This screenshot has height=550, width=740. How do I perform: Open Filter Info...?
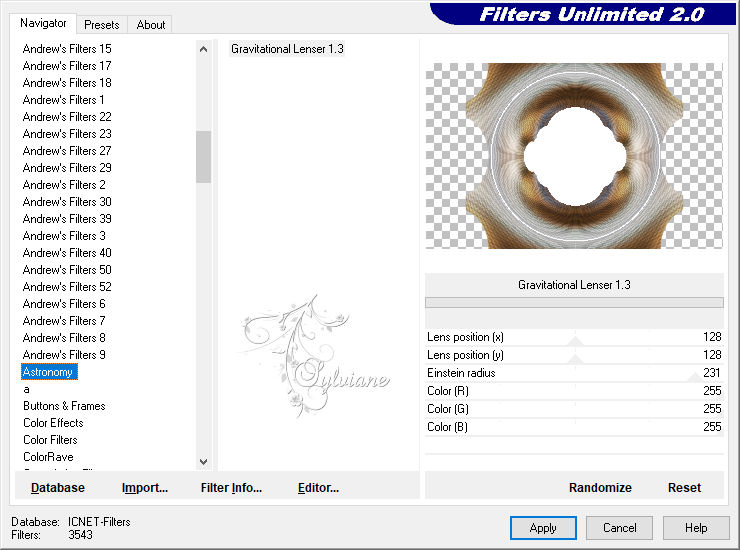click(x=231, y=488)
